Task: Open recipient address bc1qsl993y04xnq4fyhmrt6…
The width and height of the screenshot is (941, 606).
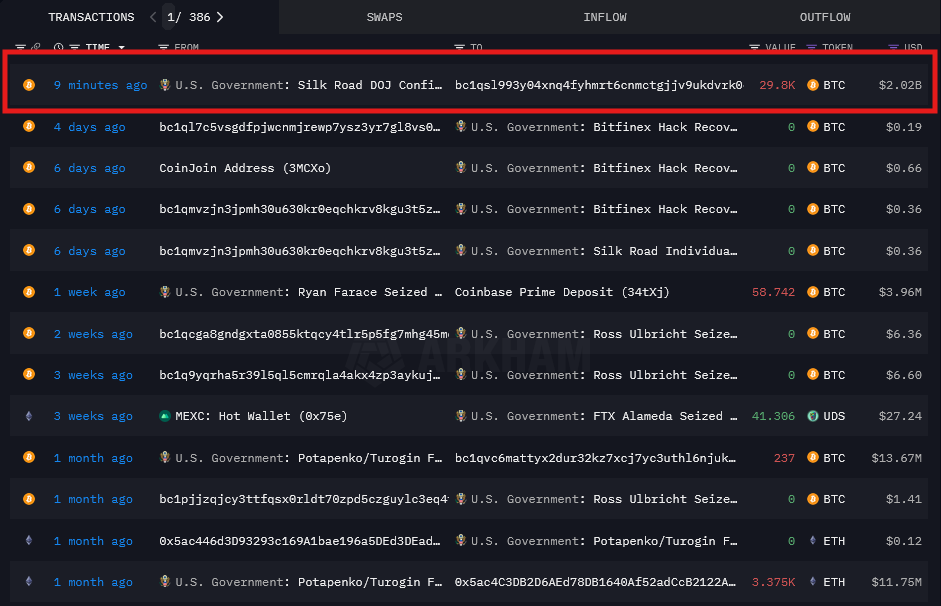Action: point(598,85)
